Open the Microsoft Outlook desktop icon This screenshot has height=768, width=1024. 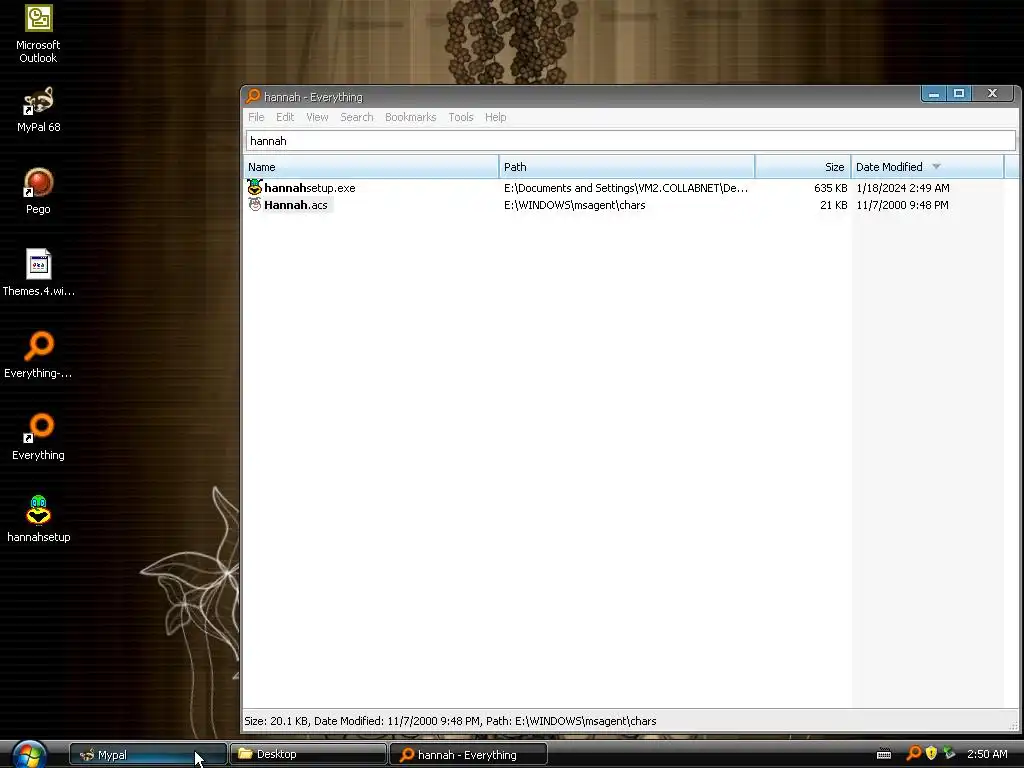click(x=39, y=34)
